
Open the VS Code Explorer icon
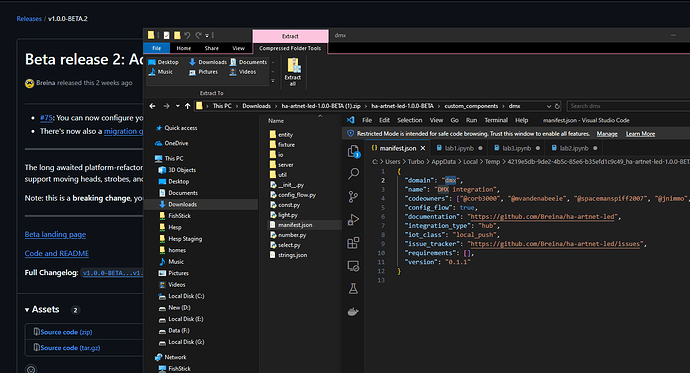pyautogui.click(x=353, y=151)
